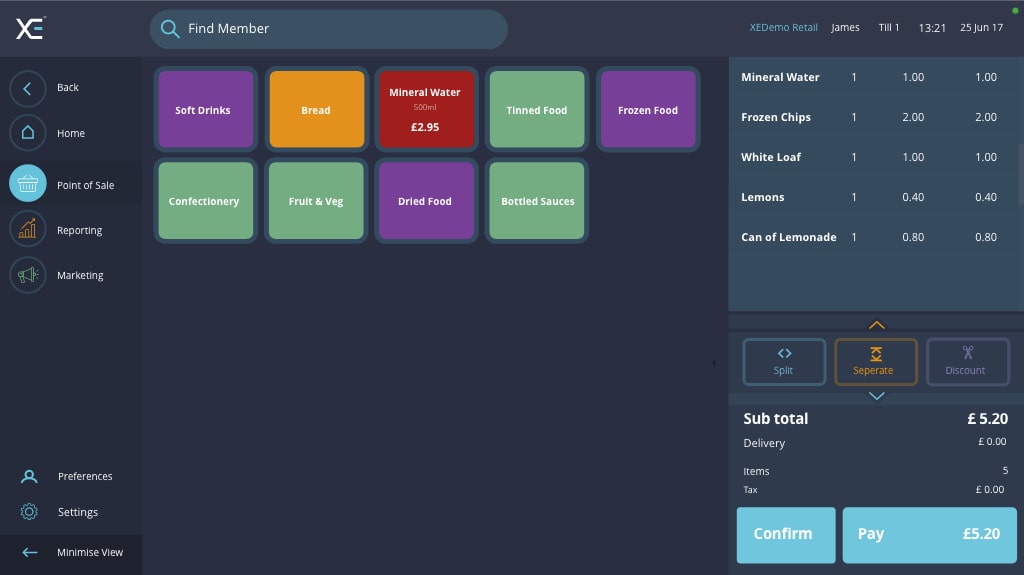This screenshot has width=1024, height=575.
Task: Open Settings gear icon
Action: pyautogui.click(x=30, y=512)
